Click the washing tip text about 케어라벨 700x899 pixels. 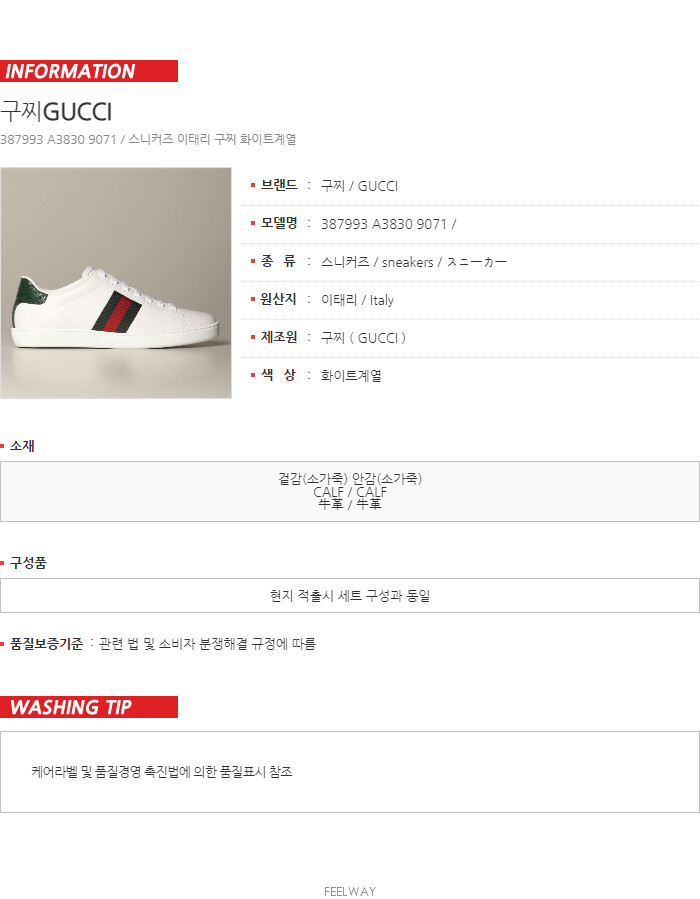tap(162, 772)
